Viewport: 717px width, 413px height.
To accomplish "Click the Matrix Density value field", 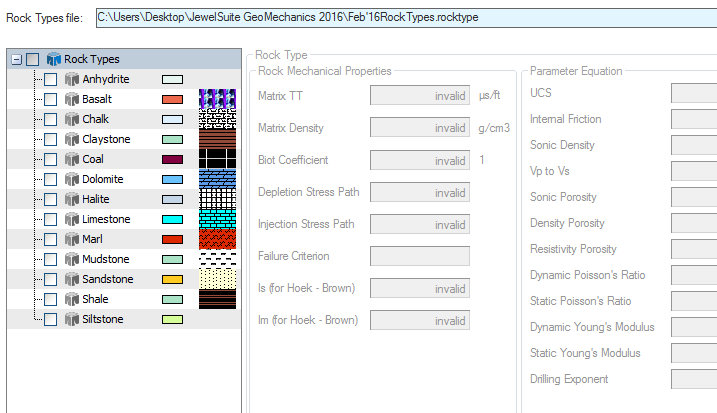I will (x=420, y=128).
